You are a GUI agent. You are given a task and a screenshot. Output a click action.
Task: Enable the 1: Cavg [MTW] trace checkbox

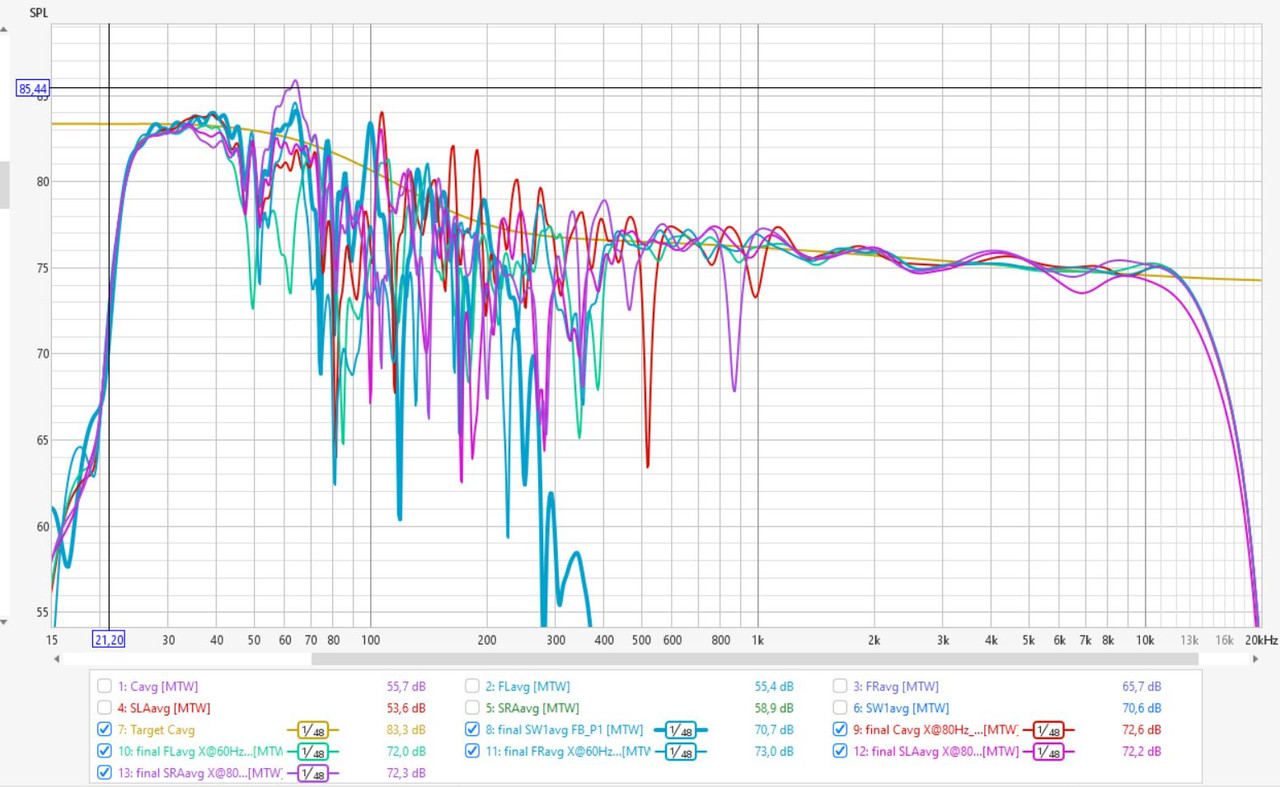(104, 687)
